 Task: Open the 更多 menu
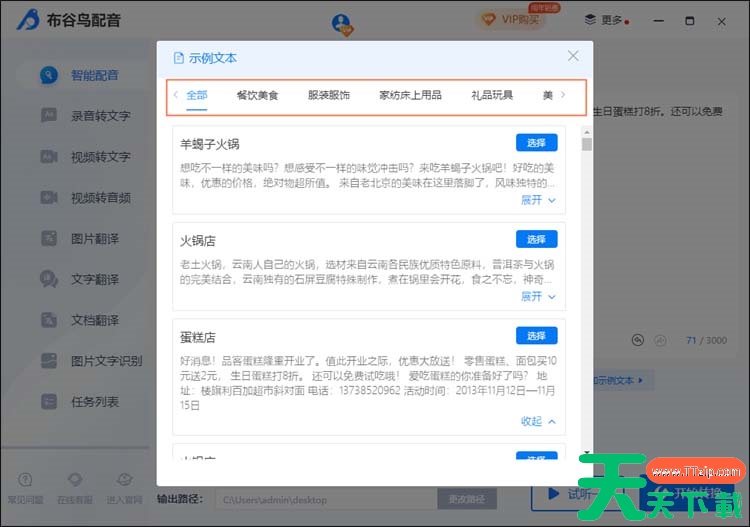coord(606,20)
